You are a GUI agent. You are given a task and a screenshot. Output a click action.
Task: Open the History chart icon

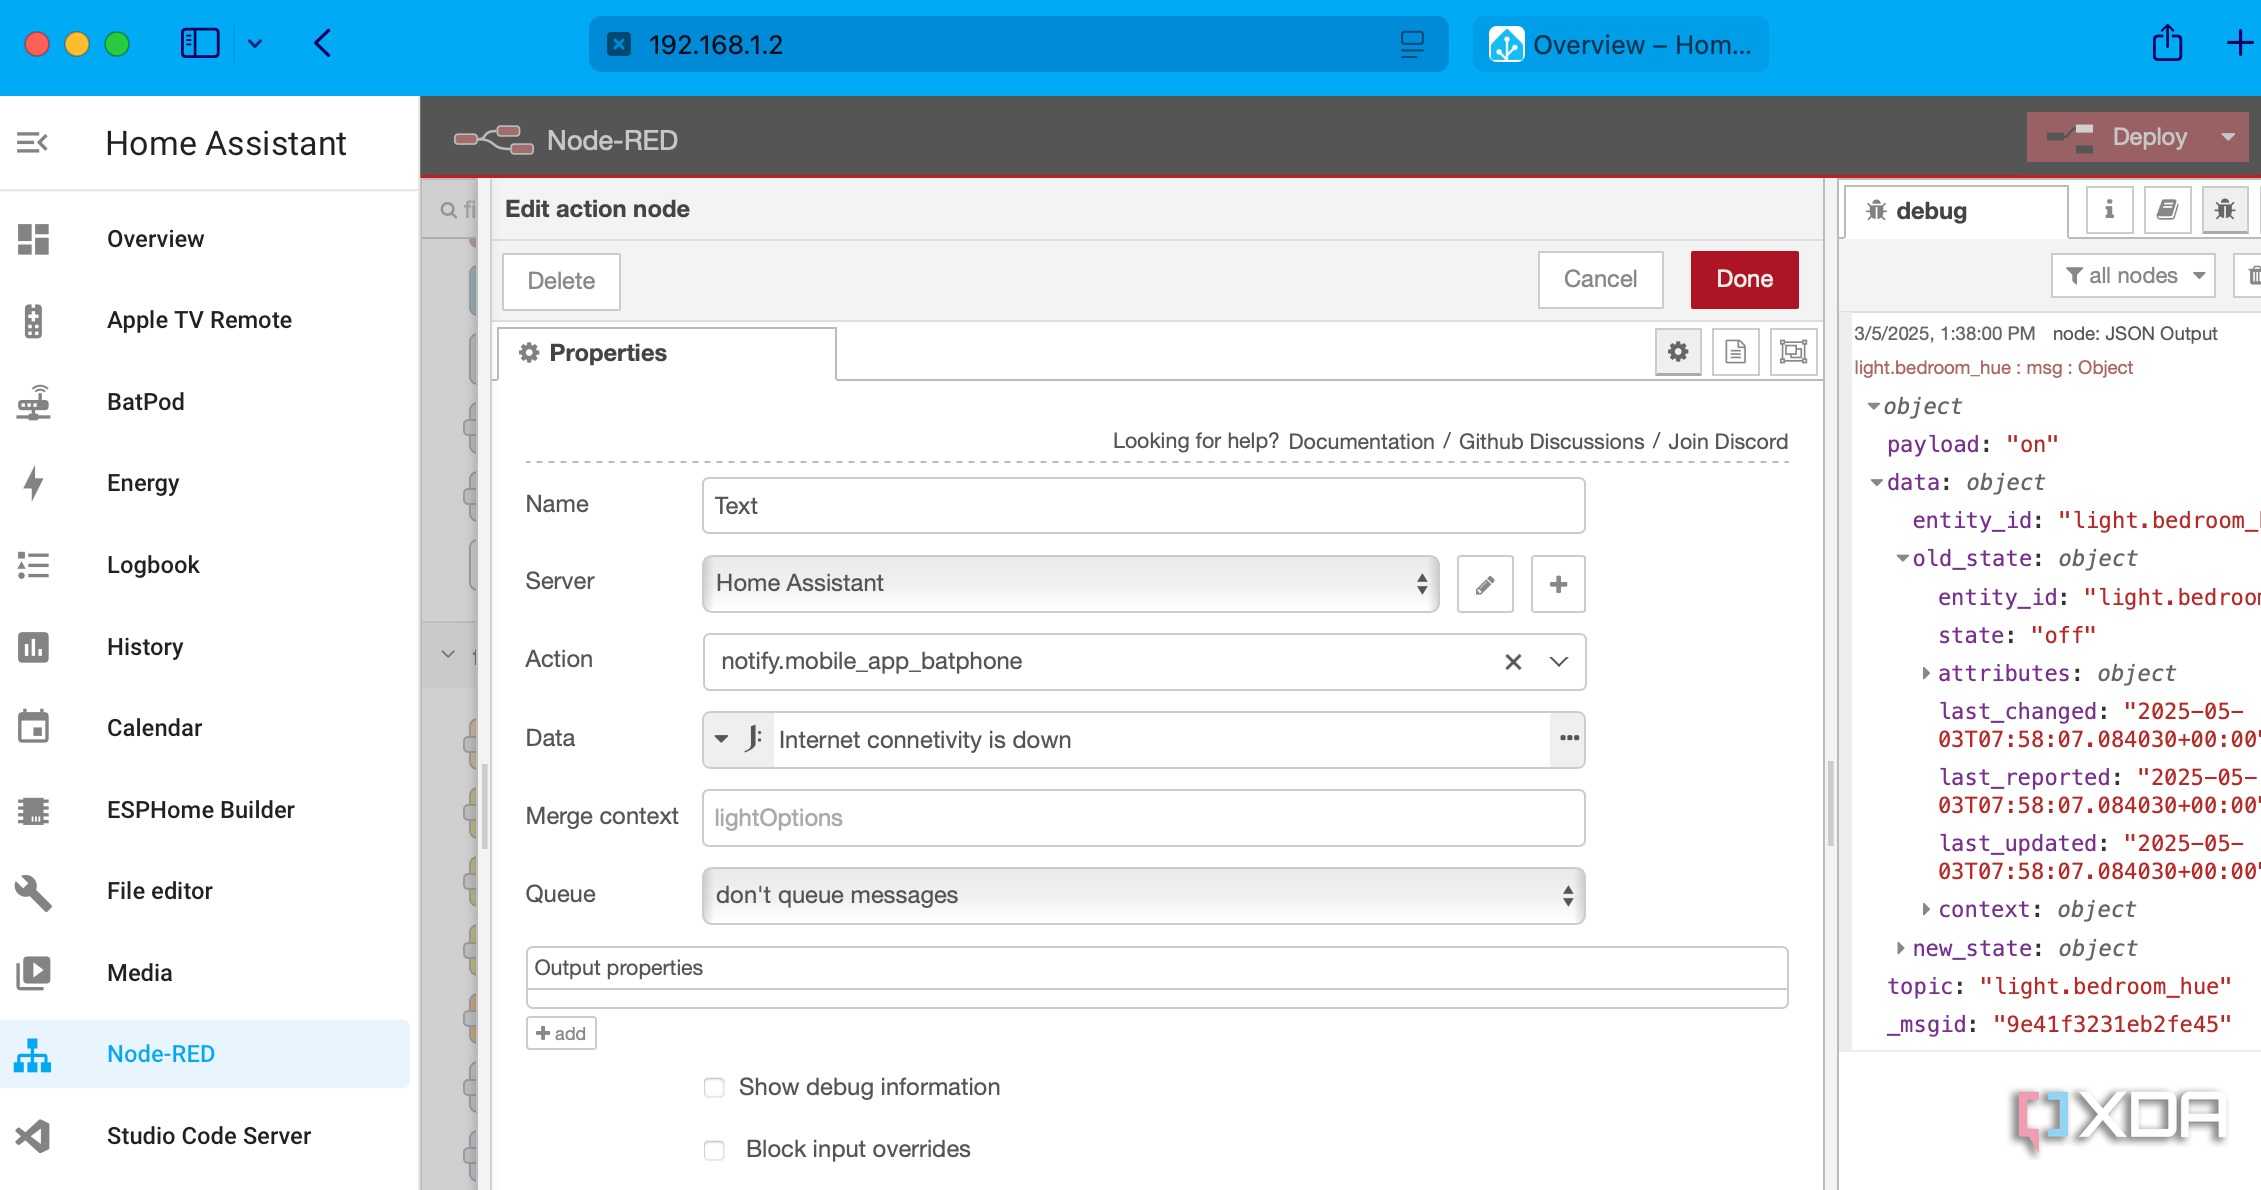click(33, 647)
